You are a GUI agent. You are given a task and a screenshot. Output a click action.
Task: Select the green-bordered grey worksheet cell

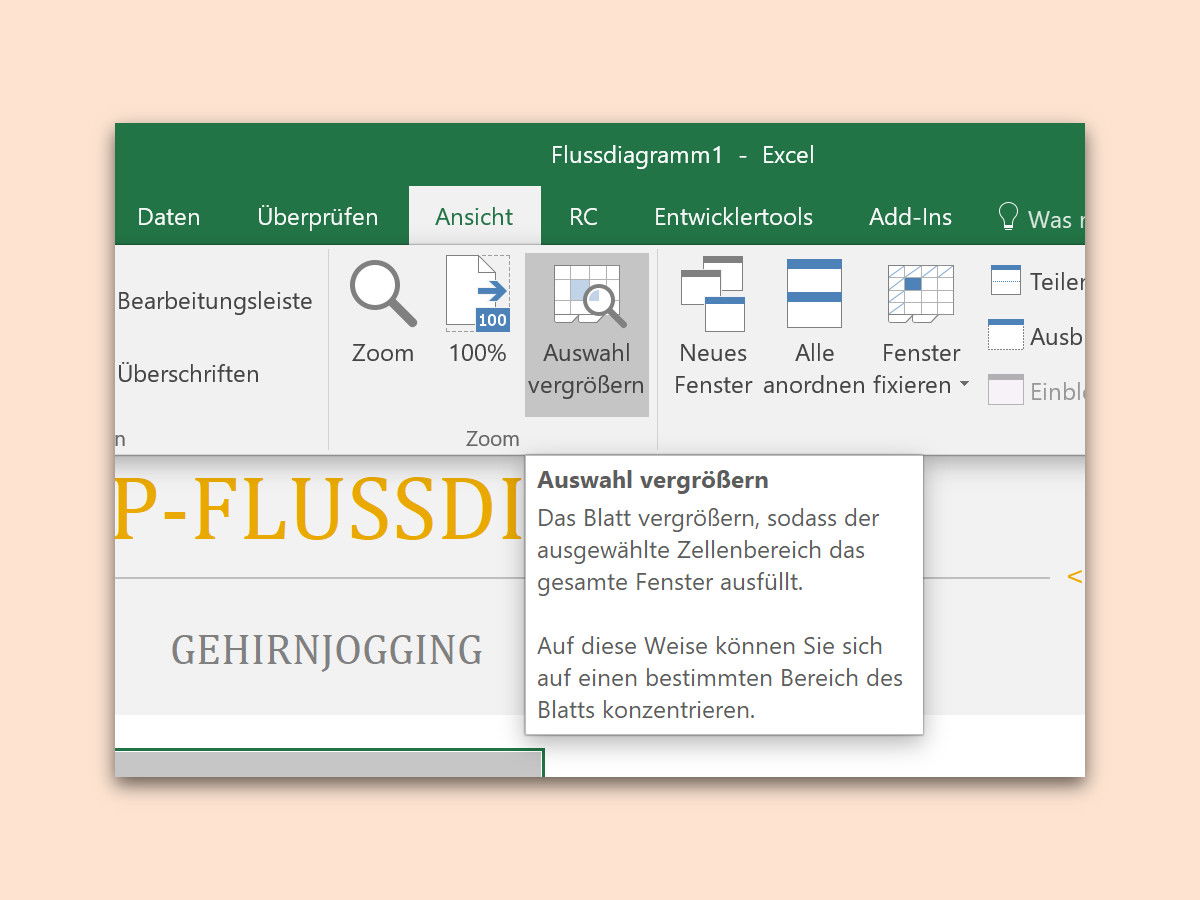[x=329, y=762]
